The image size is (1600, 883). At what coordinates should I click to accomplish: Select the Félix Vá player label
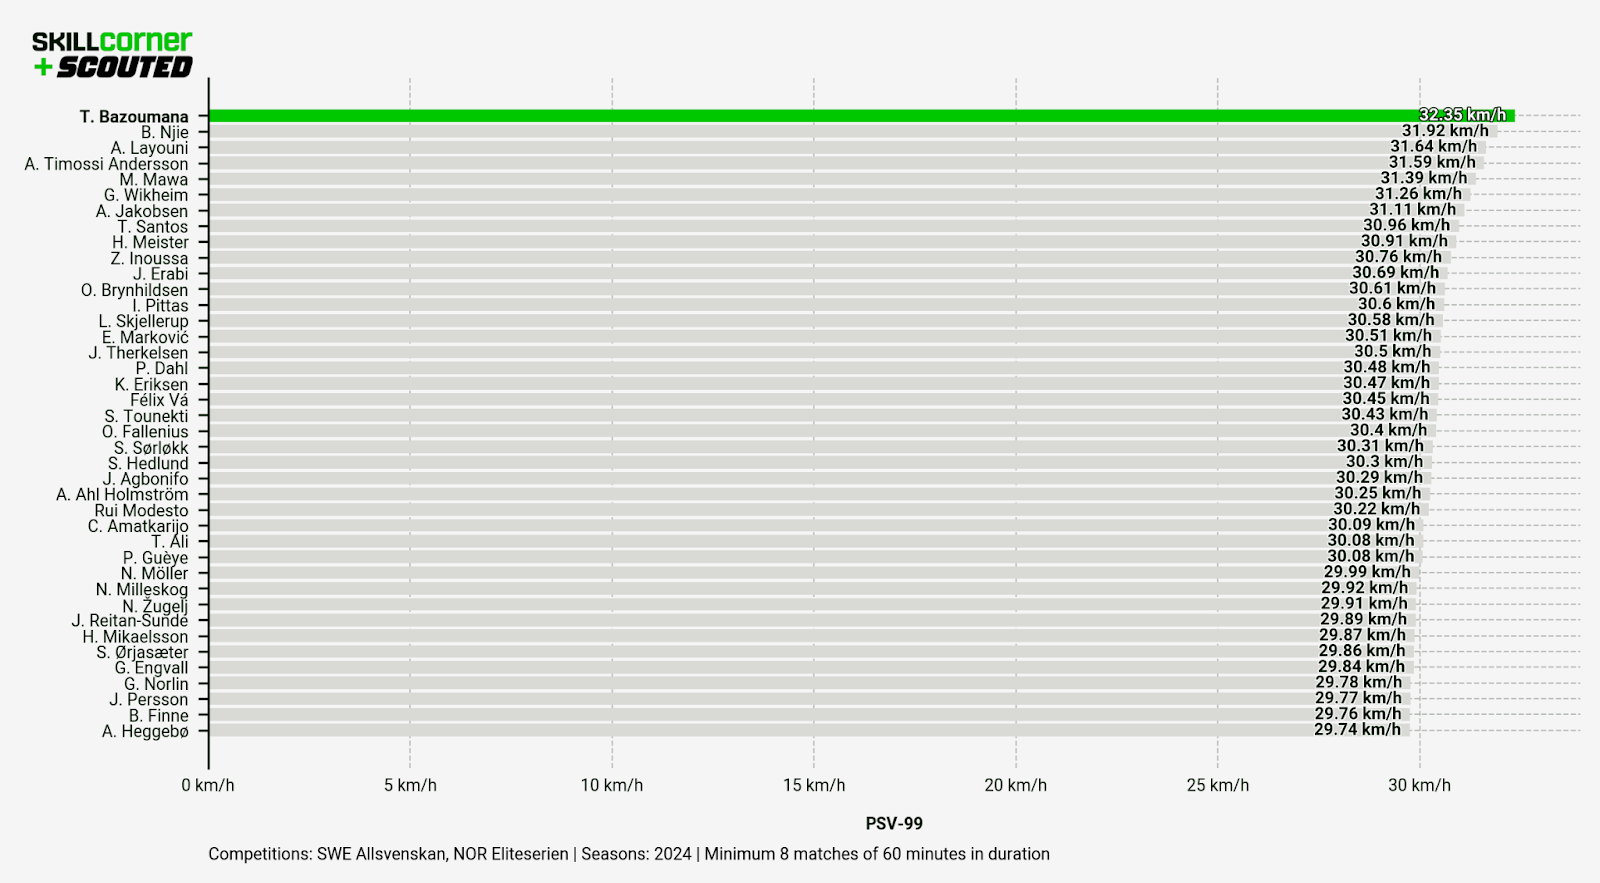tap(159, 400)
